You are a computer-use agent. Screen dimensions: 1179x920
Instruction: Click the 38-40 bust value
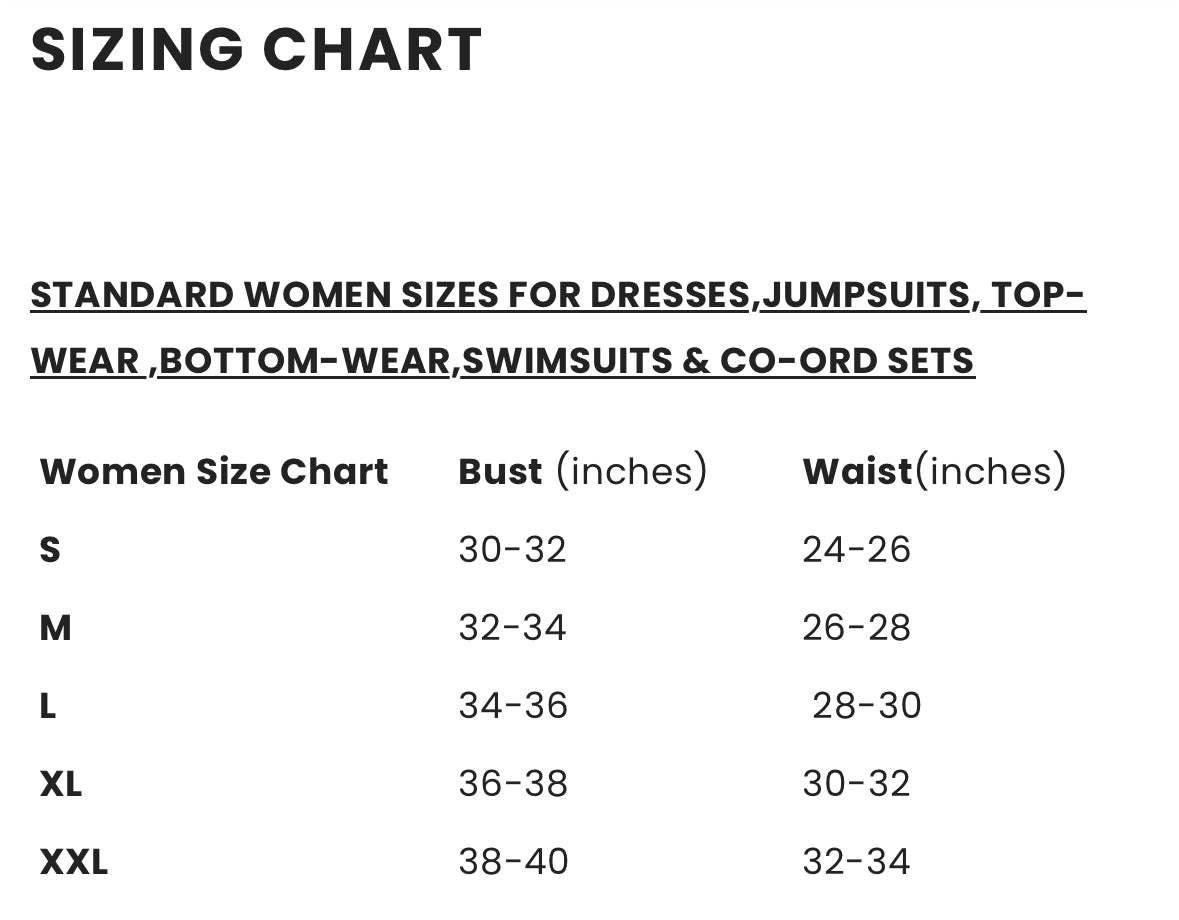(513, 862)
